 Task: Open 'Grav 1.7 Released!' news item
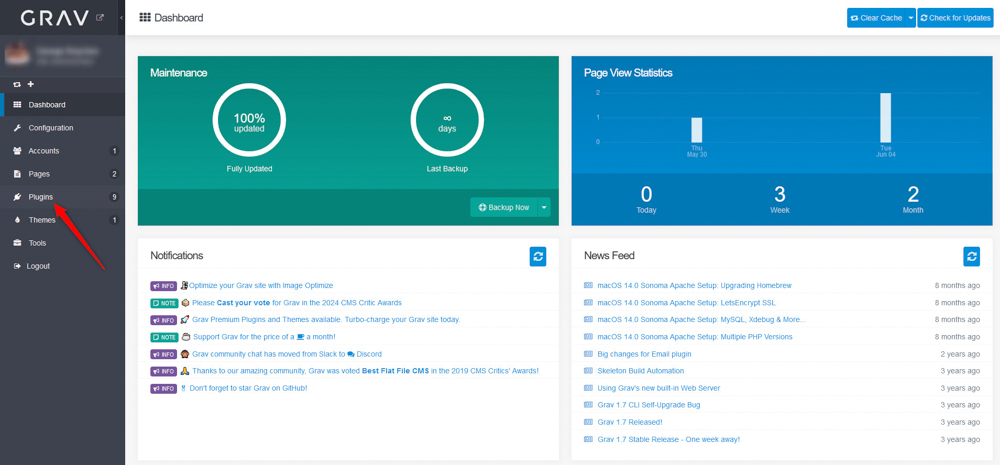[629, 422]
